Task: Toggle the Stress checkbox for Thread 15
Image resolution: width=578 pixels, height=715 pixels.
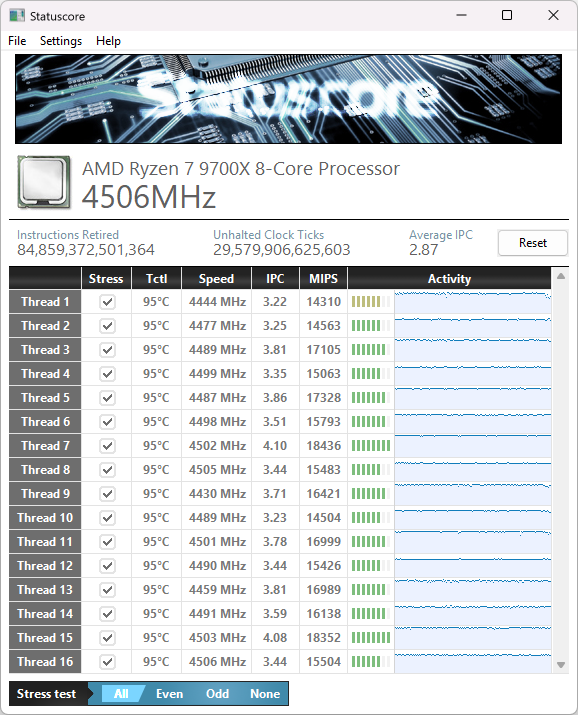Action: tap(108, 637)
